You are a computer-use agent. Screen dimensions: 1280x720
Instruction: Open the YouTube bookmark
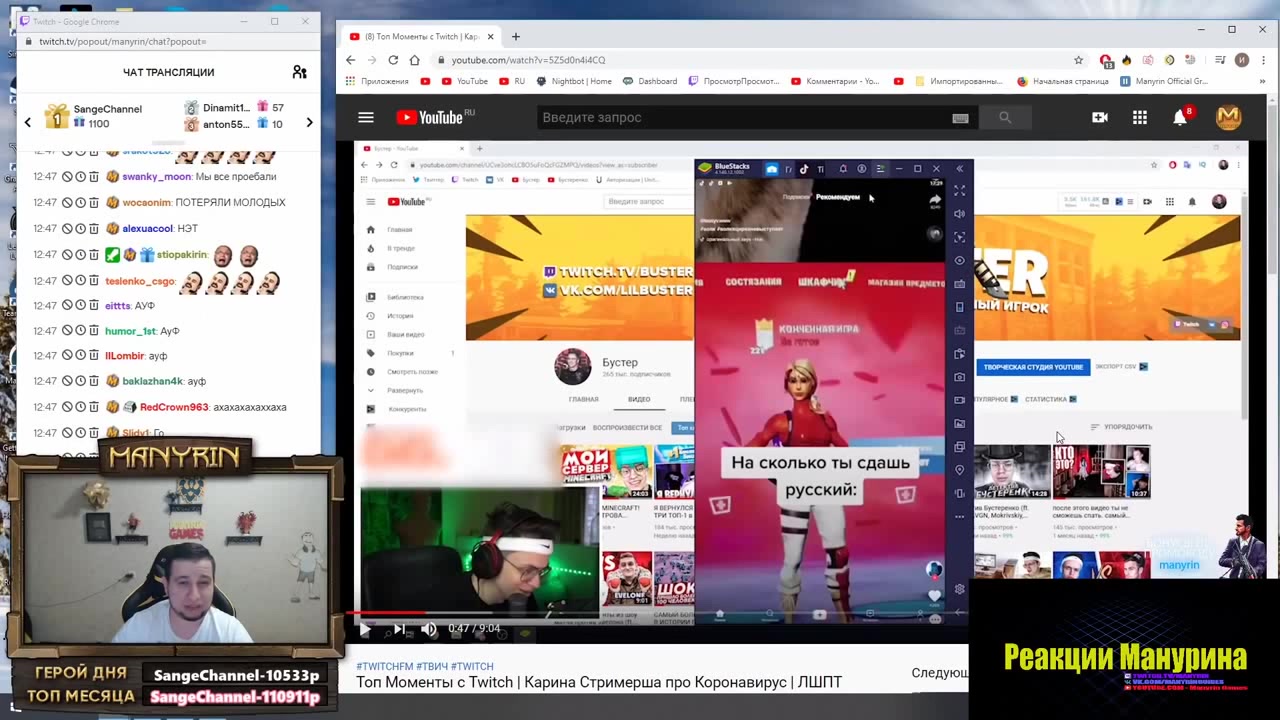(x=464, y=81)
